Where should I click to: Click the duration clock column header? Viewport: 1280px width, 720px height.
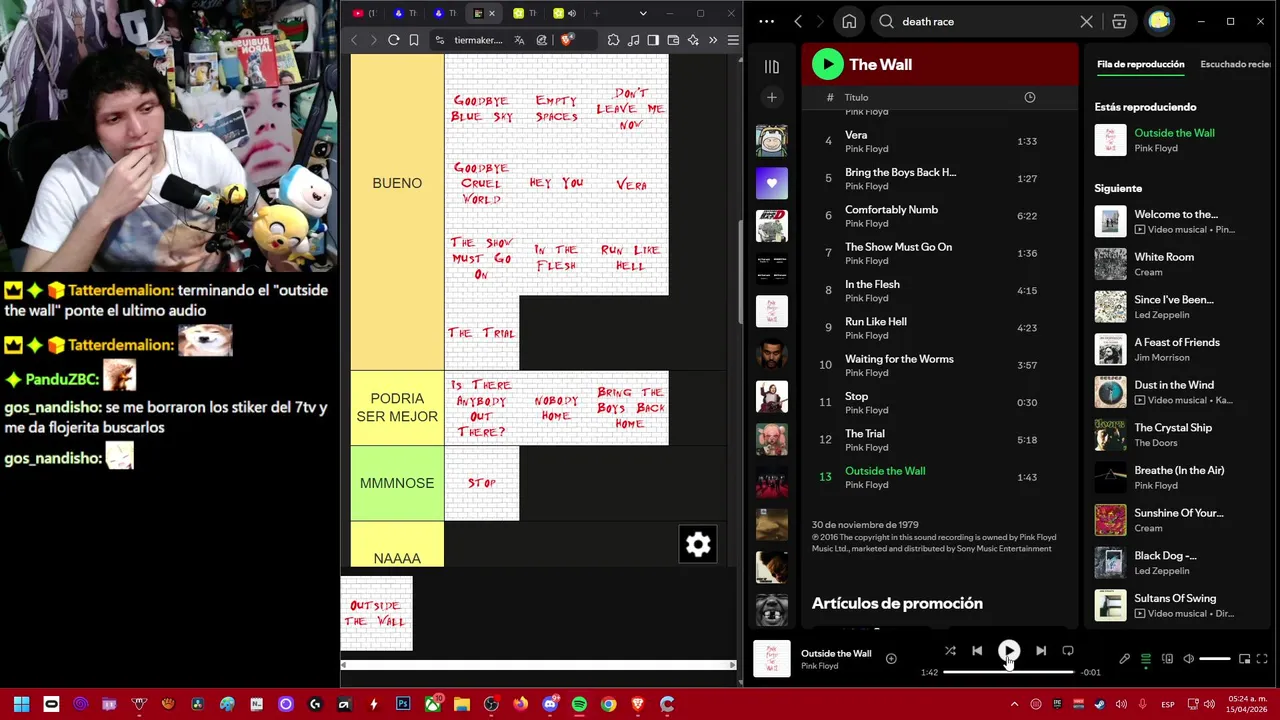(1029, 97)
